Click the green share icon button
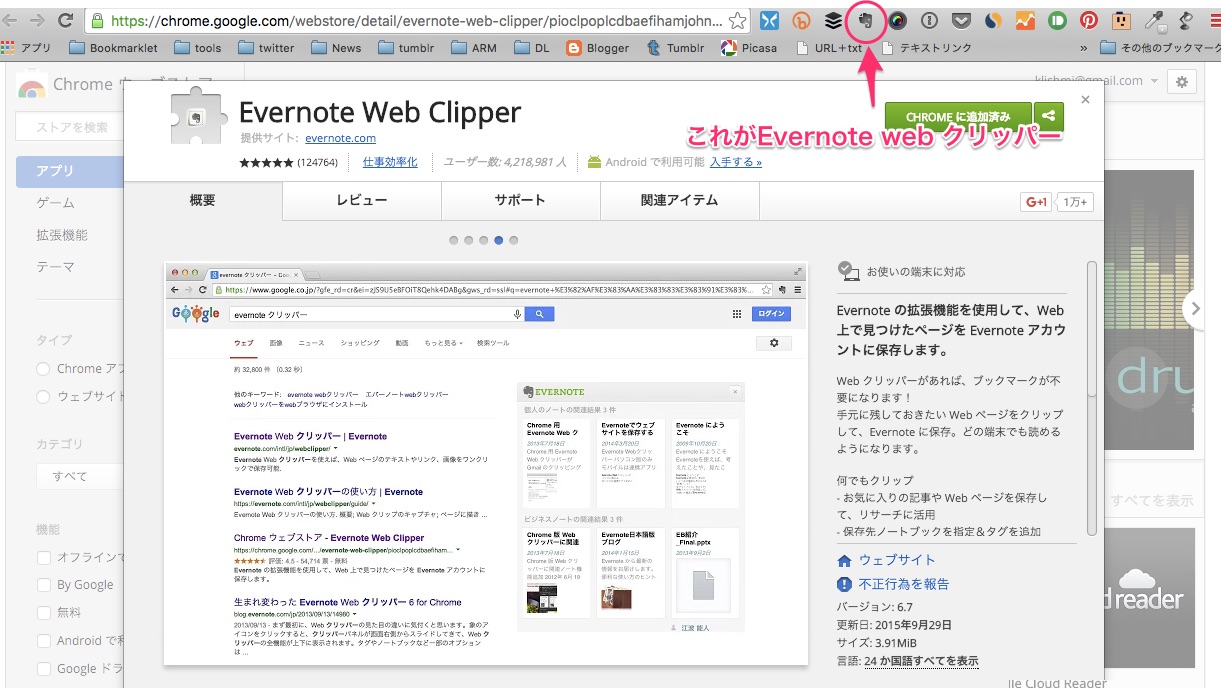Viewport: 1221px width, 688px height. tap(1048, 116)
